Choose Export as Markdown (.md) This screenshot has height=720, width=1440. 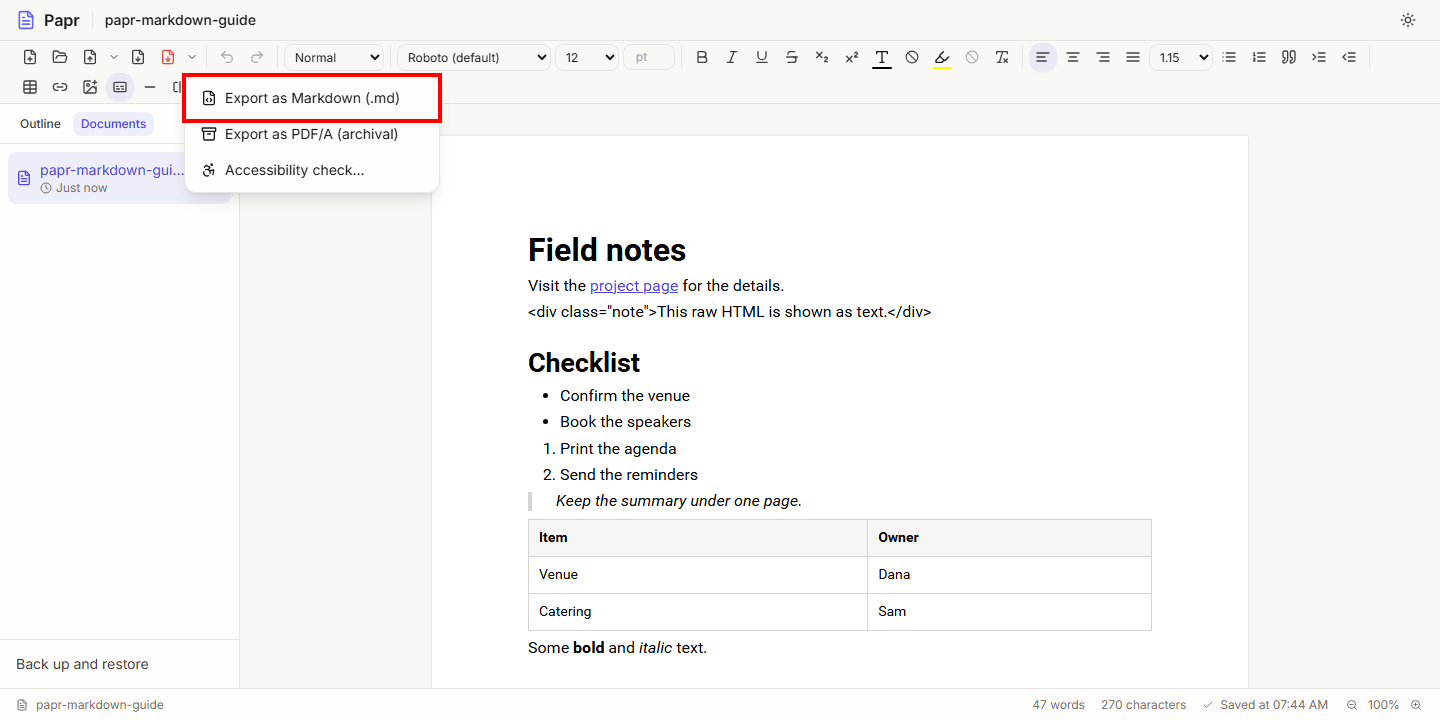point(312,98)
